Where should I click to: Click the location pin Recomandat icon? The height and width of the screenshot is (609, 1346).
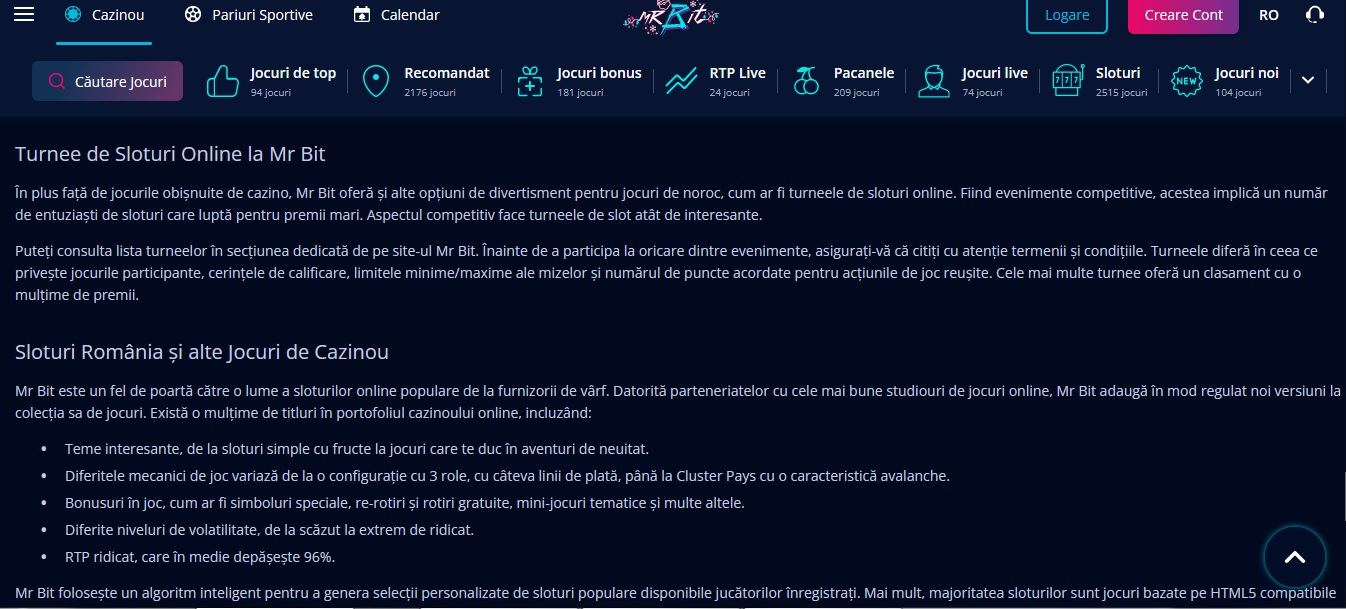(x=376, y=81)
